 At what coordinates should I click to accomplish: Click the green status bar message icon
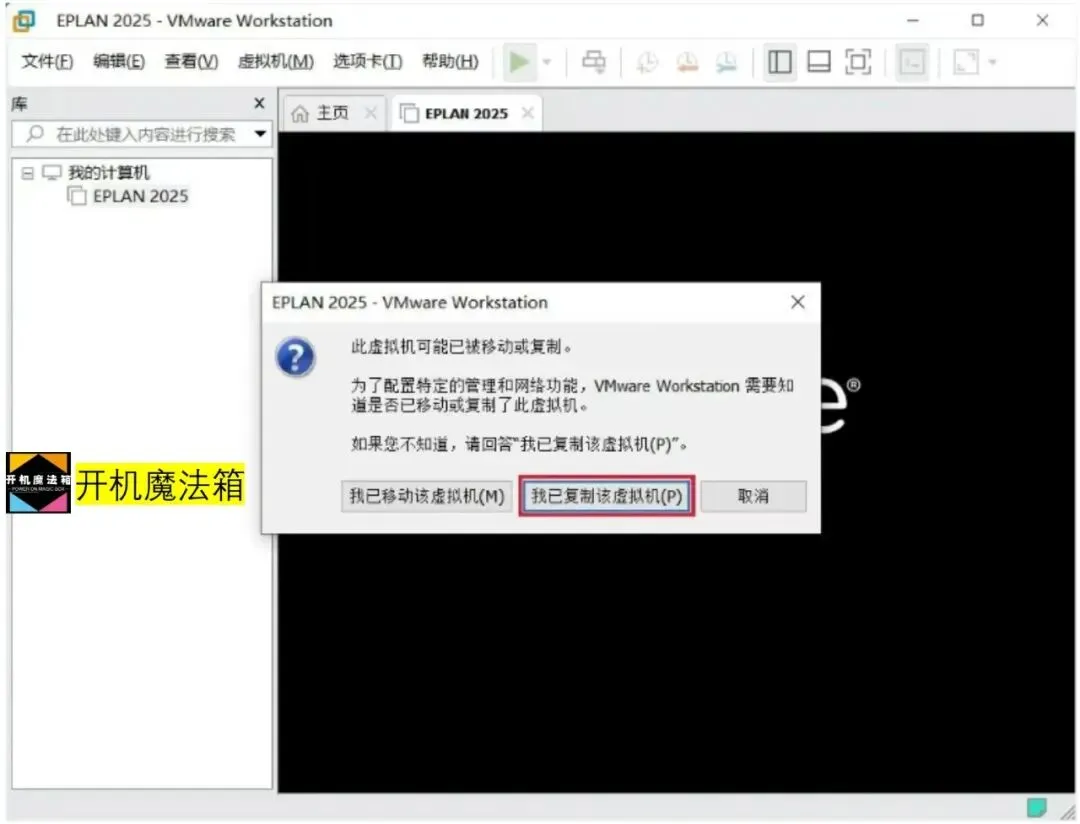point(1037,807)
